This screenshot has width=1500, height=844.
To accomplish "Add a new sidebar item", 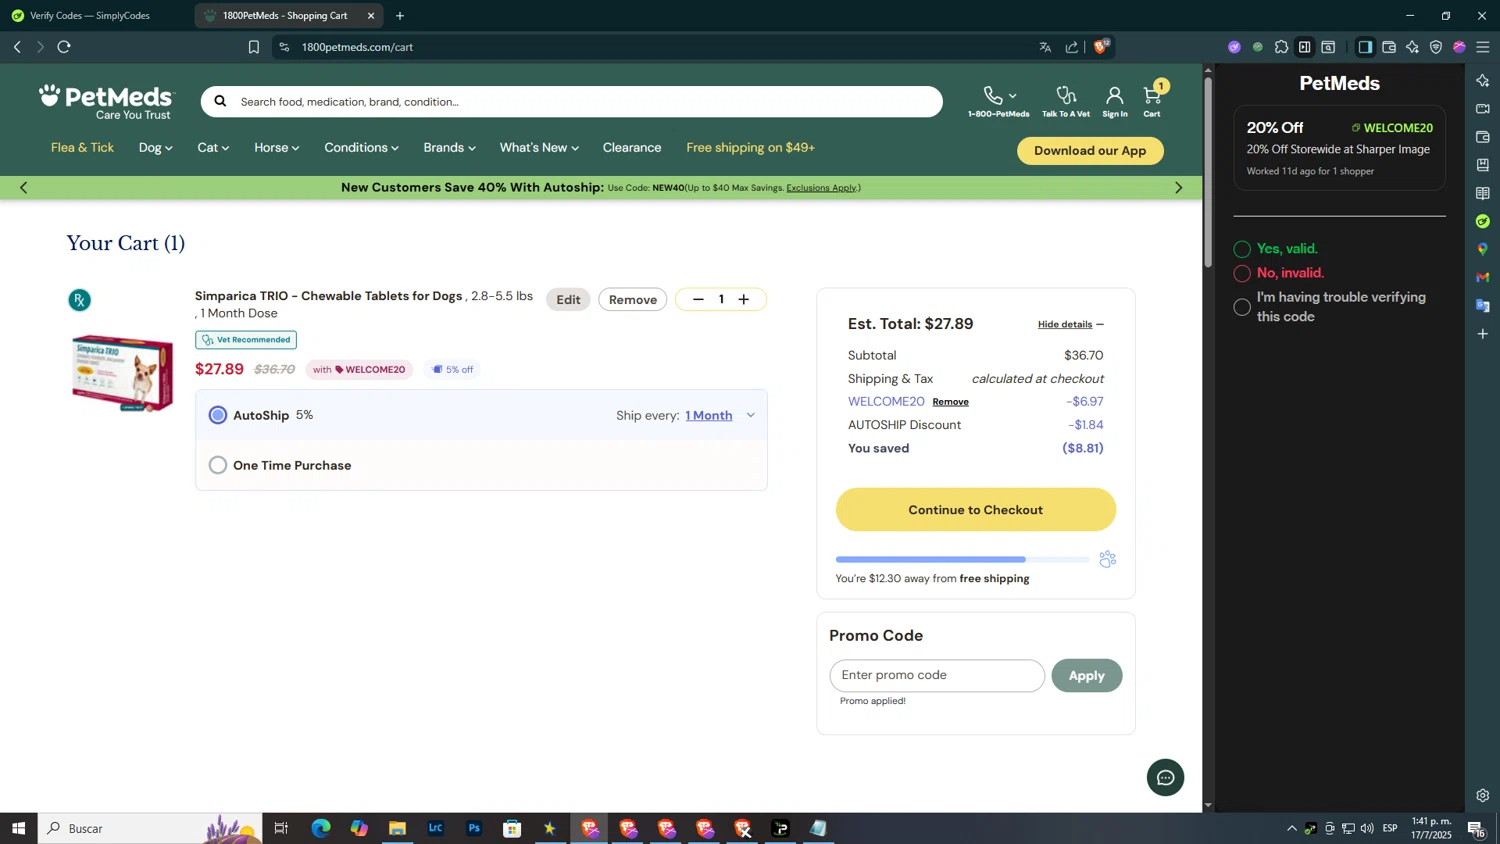I will tap(1482, 334).
